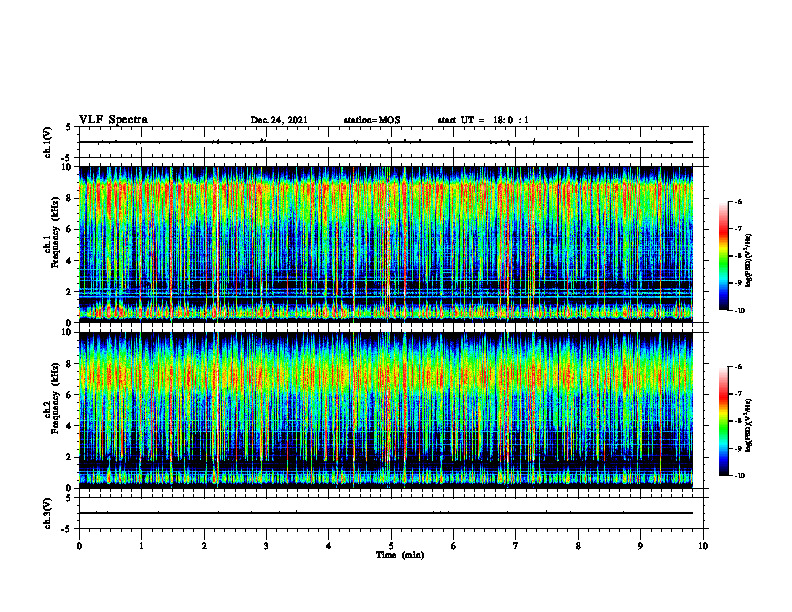Click the "5" tick on the time axis

click(x=391, y=546)
